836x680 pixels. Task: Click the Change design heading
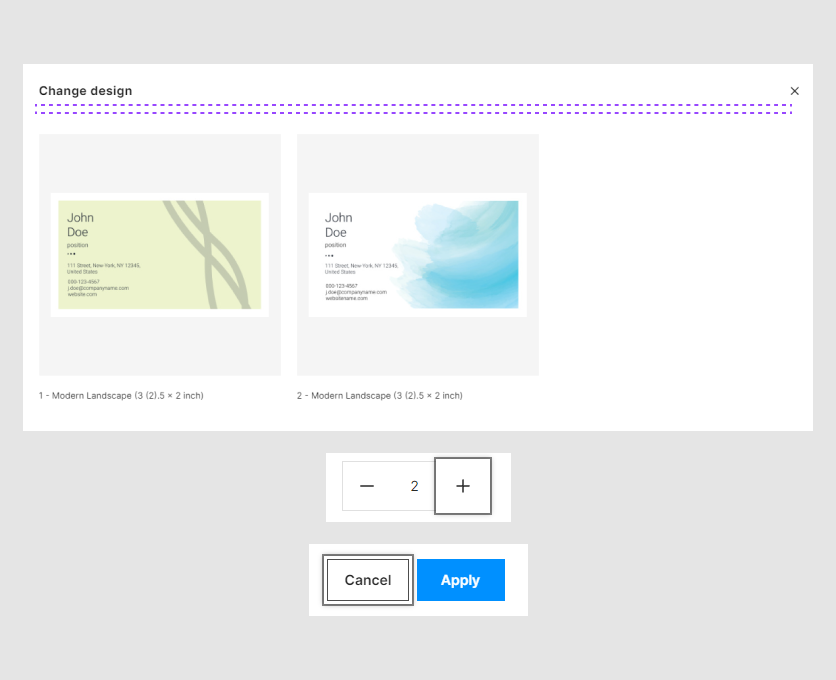point(85,91)
